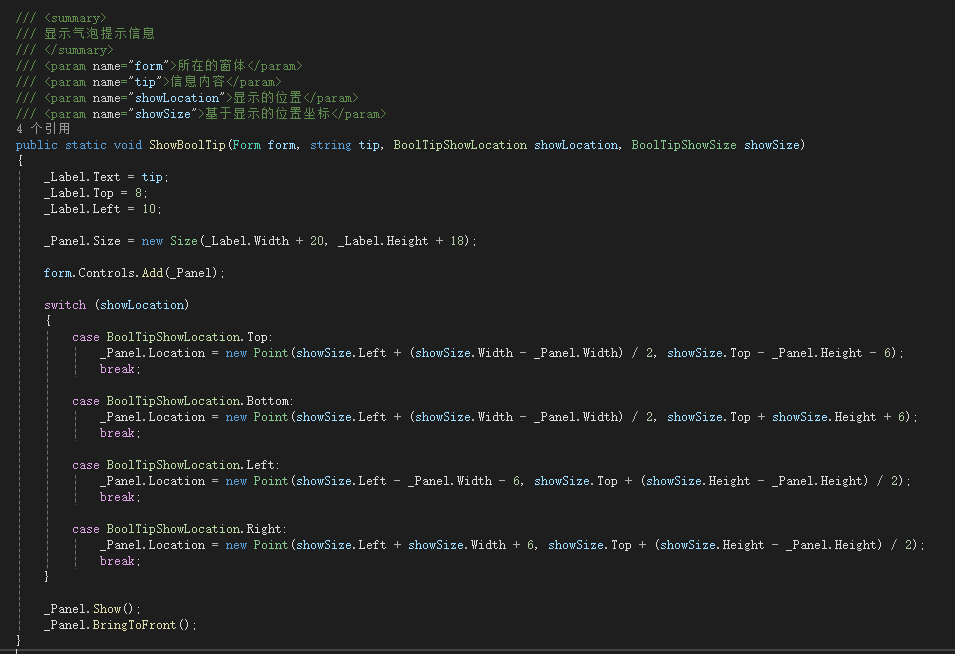Click "new Size" in the _Panel.Size assignment

pyautogui.click(x=168, y=241)
